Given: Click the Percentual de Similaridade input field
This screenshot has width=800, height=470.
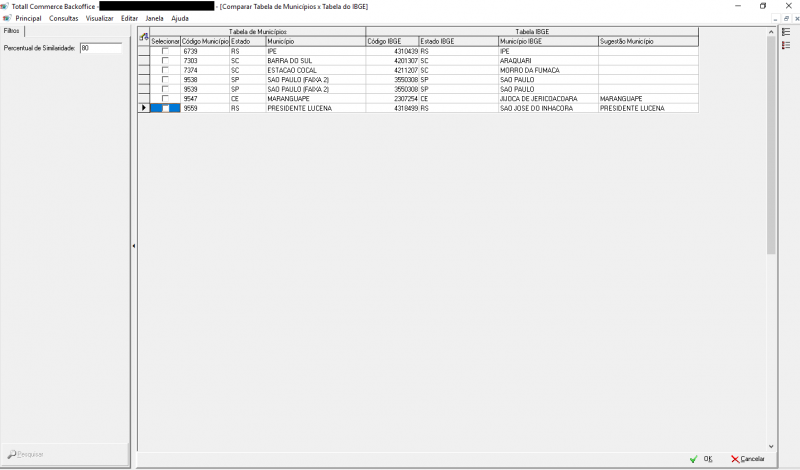Looking at the screenshot, I should tap(100, 48).
